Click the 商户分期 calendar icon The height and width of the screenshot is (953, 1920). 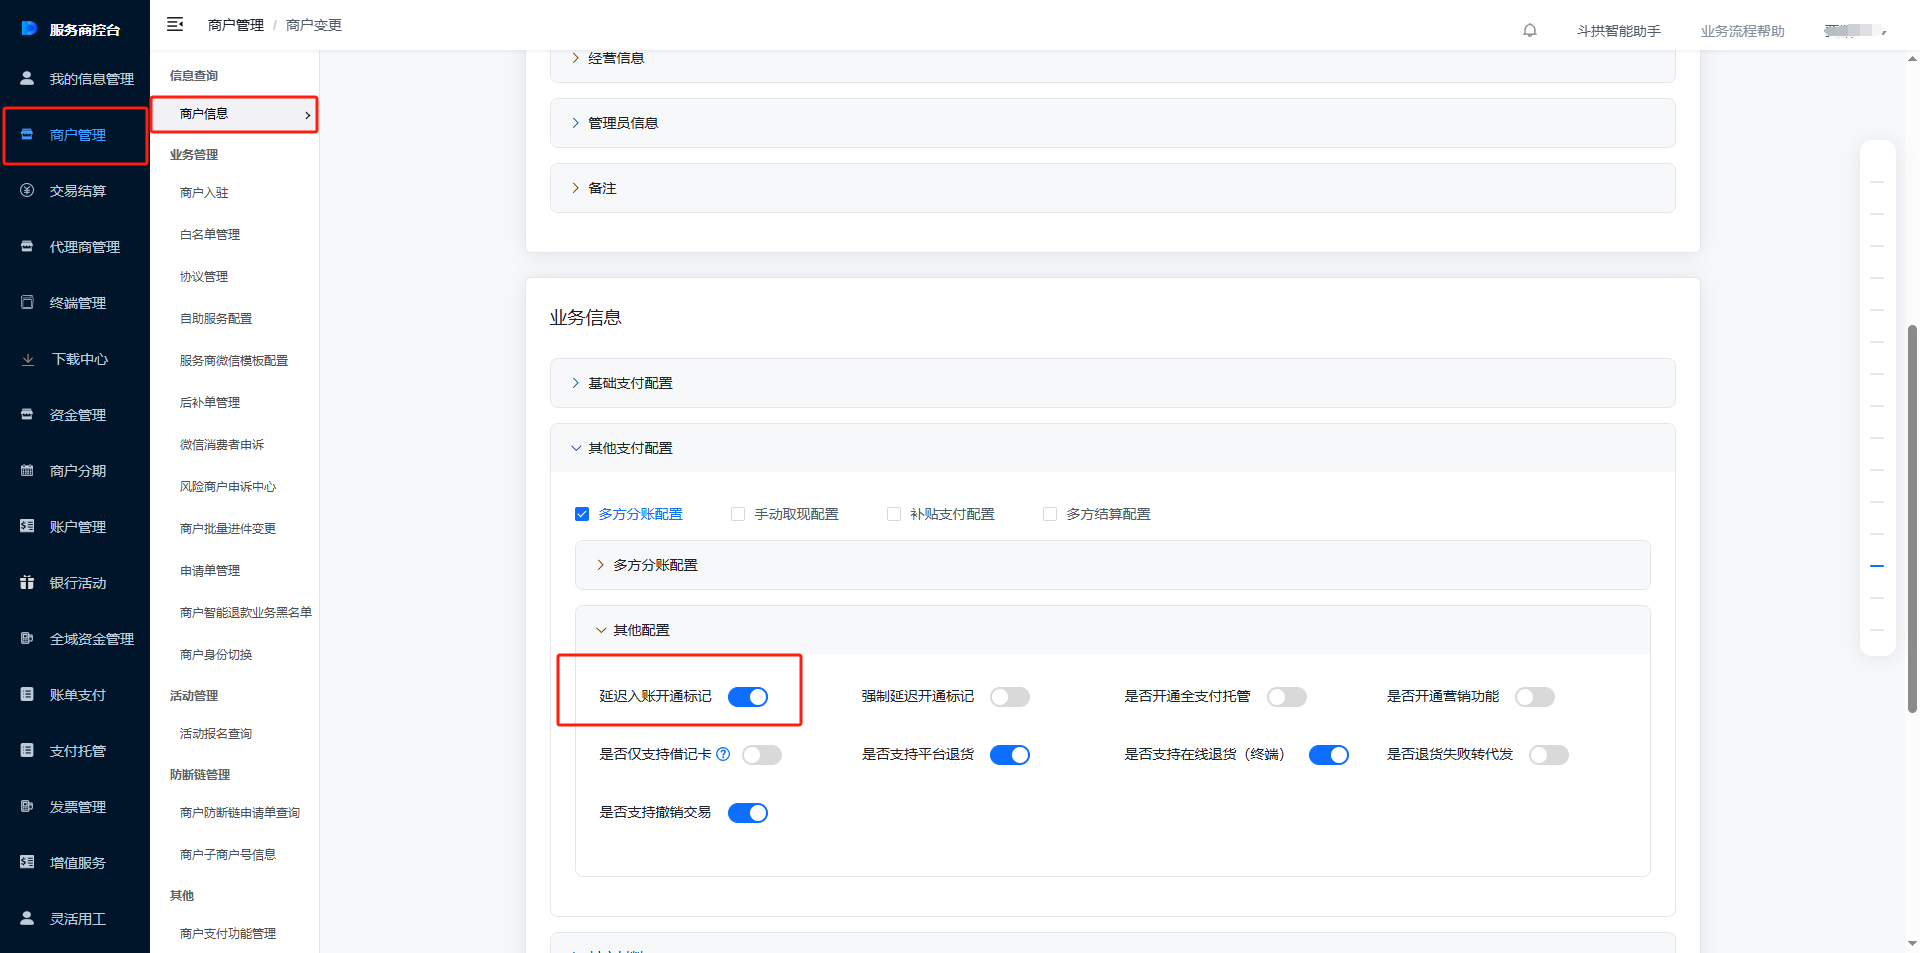pyautogui.click(x=27, y=470)
